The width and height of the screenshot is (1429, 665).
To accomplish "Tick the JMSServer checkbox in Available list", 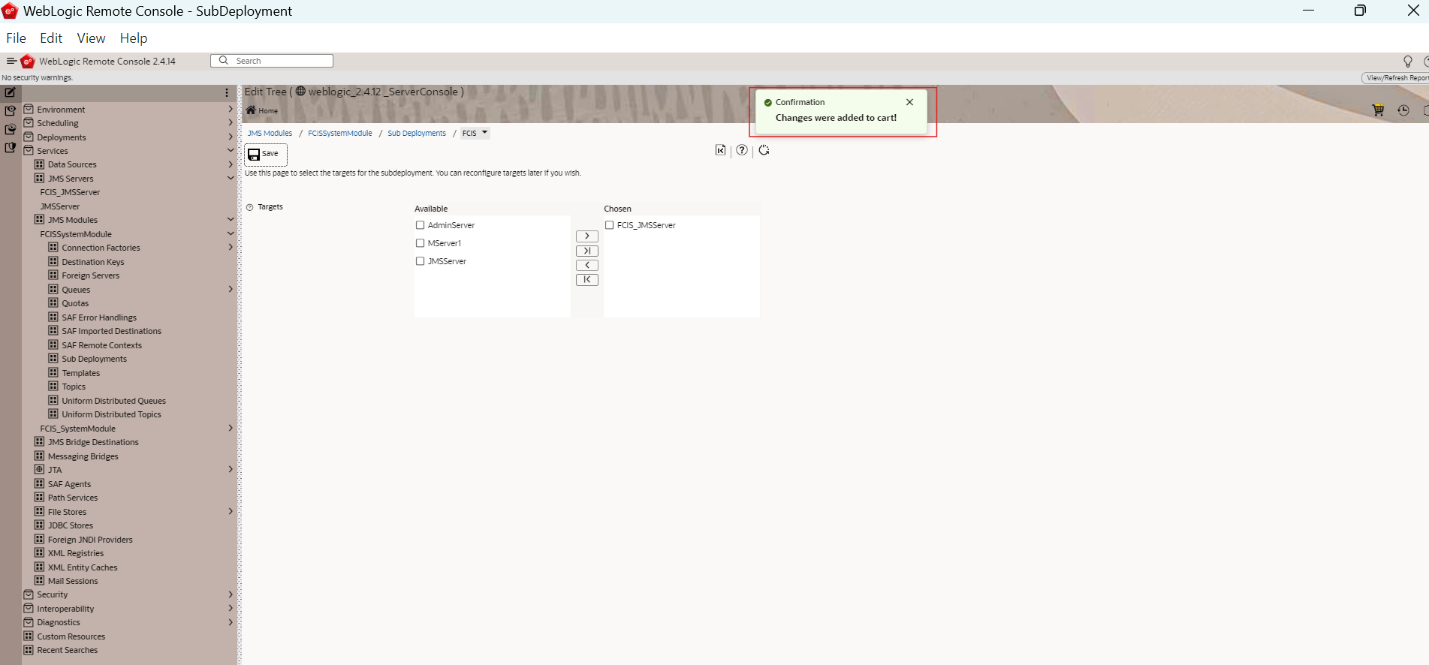I will [420, 261].
